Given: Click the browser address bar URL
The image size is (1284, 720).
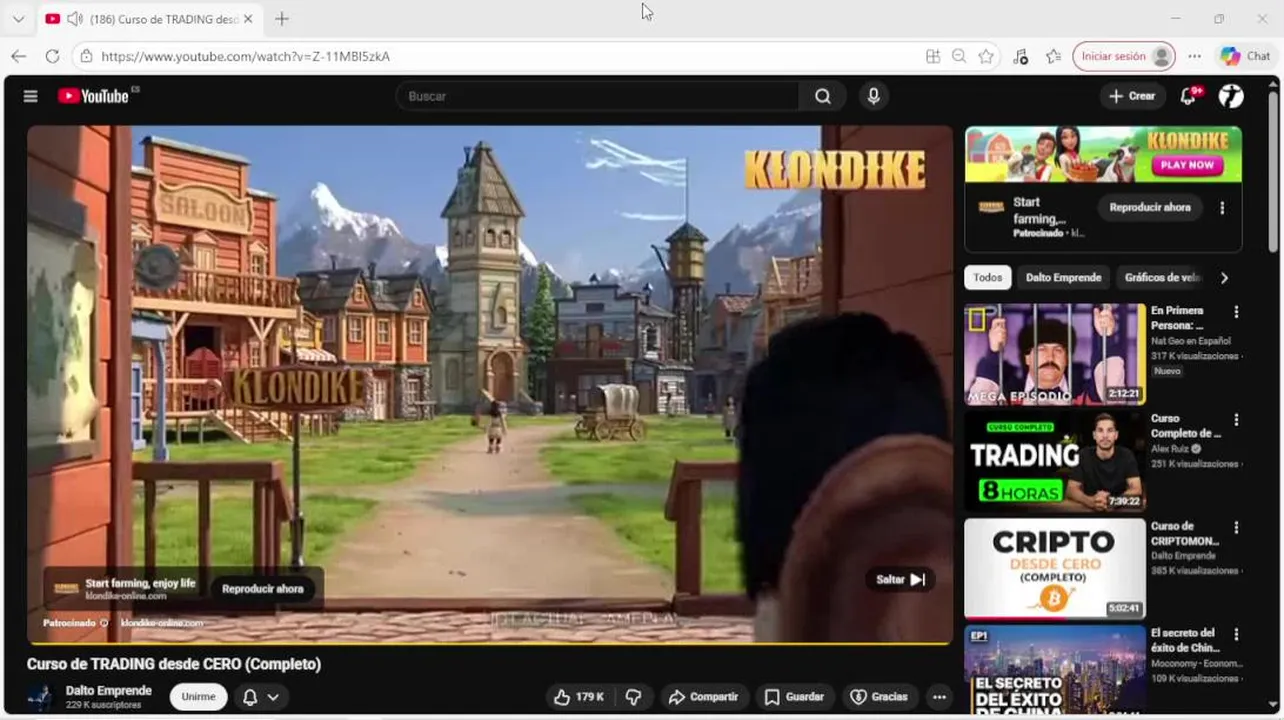Looking at the screenshot, I should pos(246,57).
